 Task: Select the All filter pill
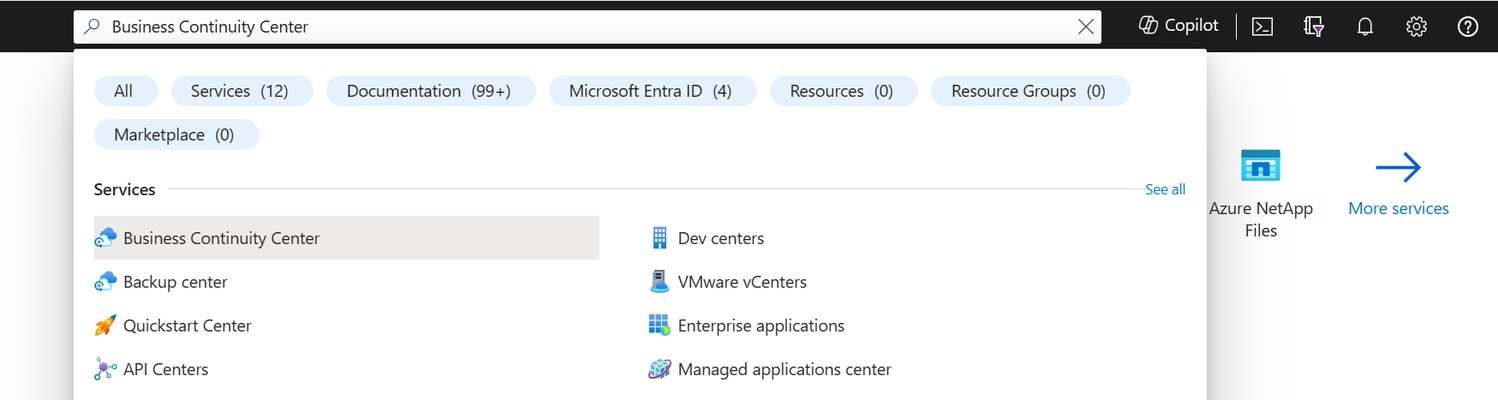[x=126, y=91]
